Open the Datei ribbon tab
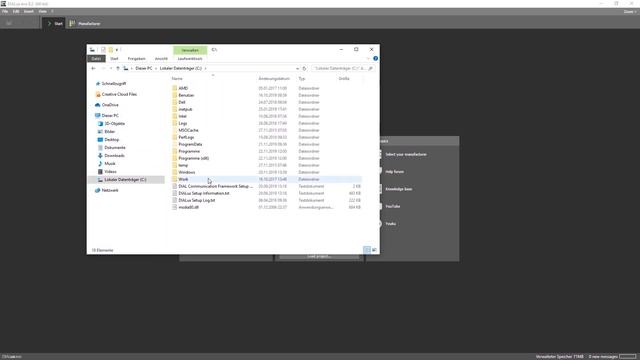The height and width of the screenshot is (360, 640). pos(96,59)
